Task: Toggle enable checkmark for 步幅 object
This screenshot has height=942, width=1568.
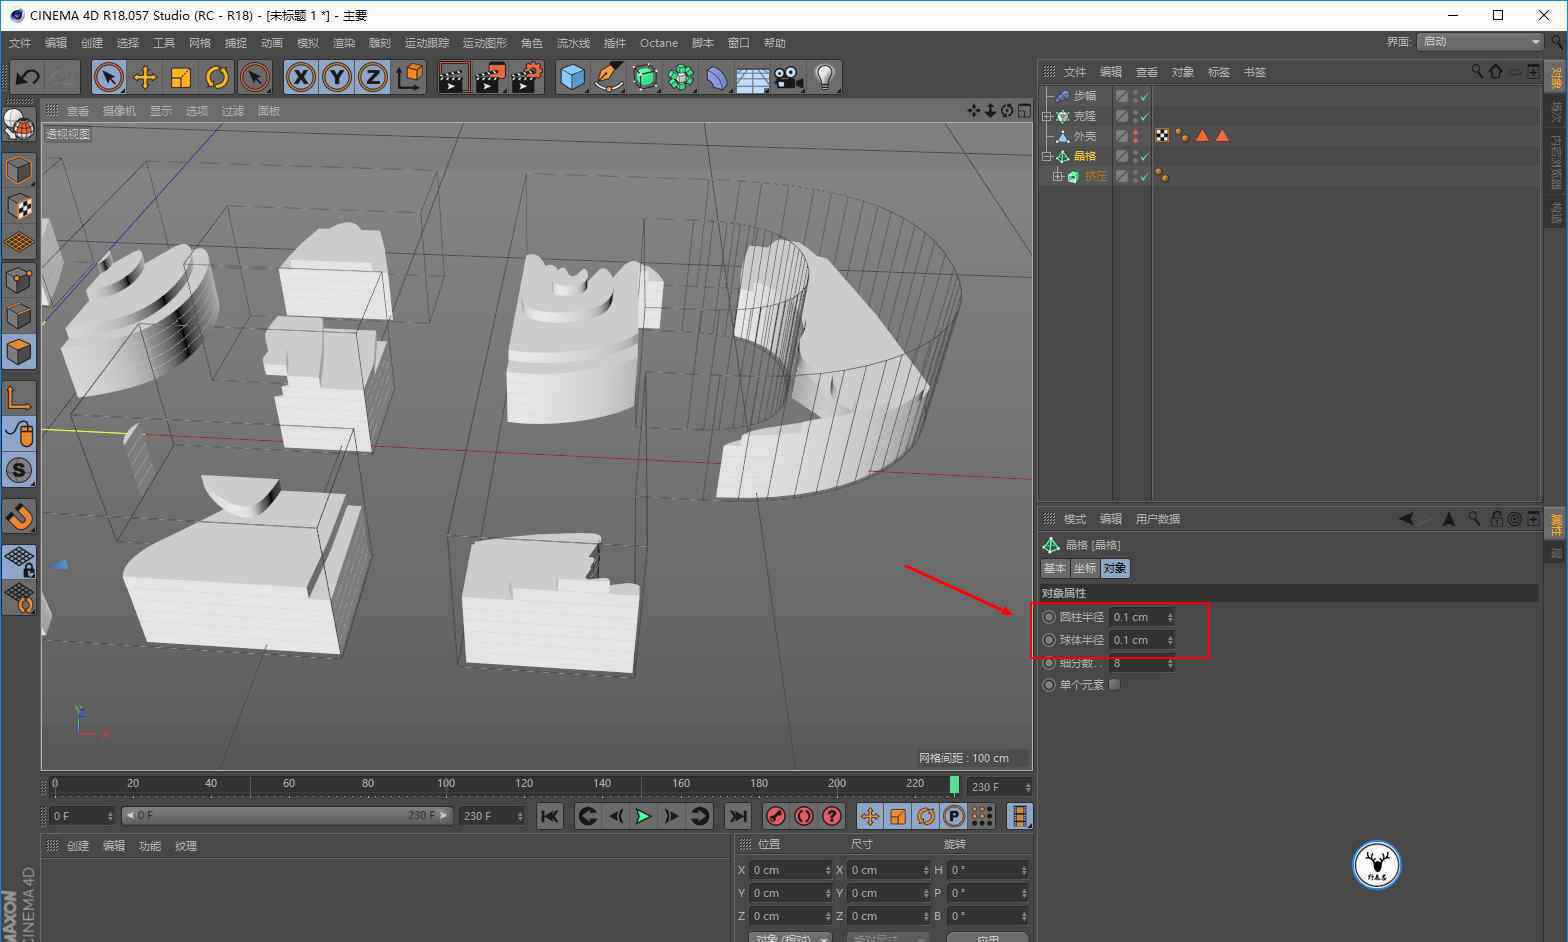Action: pos(1145,96)
